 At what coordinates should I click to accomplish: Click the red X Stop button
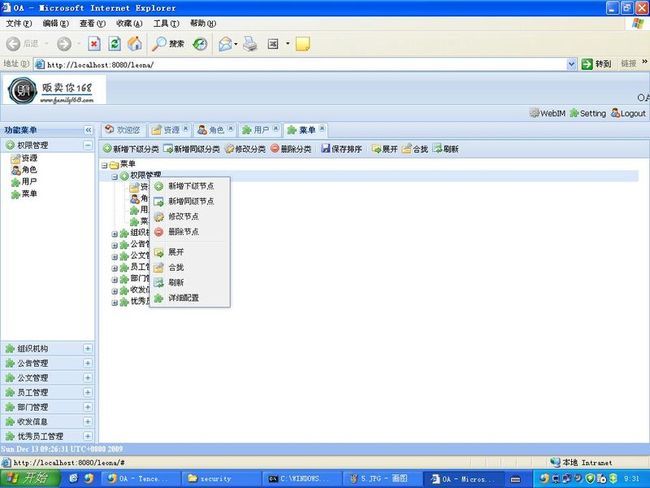pyautogui.click(x=95, y=44)
